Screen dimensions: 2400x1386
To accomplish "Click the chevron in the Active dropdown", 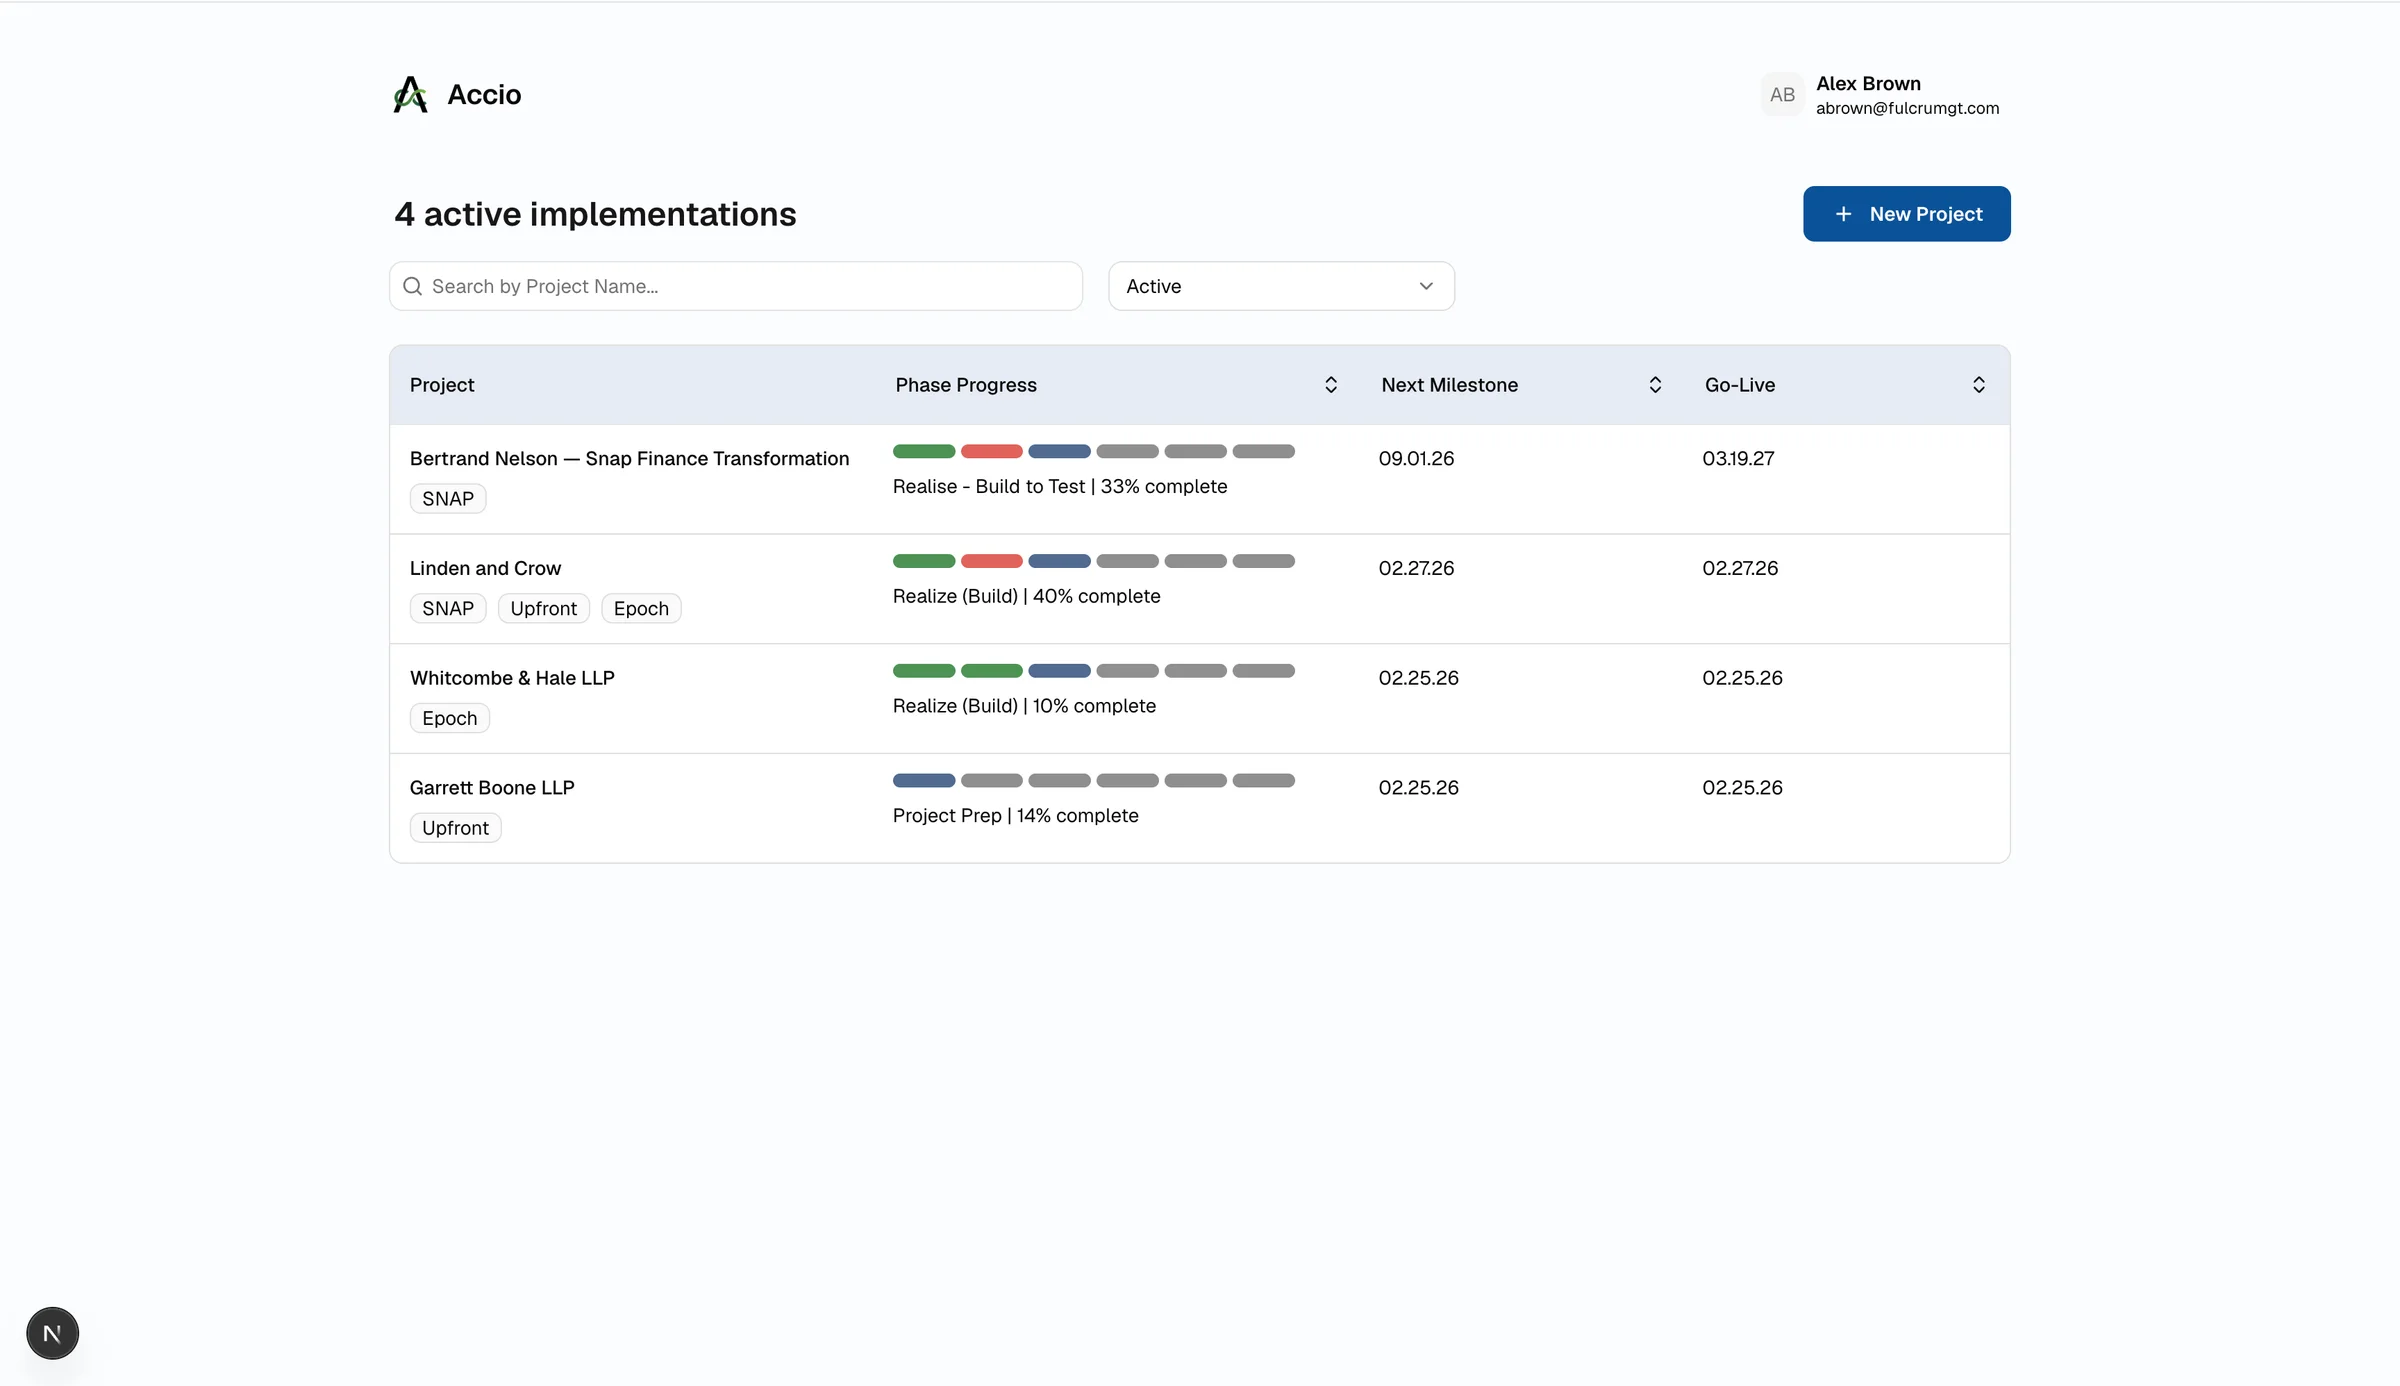I will point(1426,287).
